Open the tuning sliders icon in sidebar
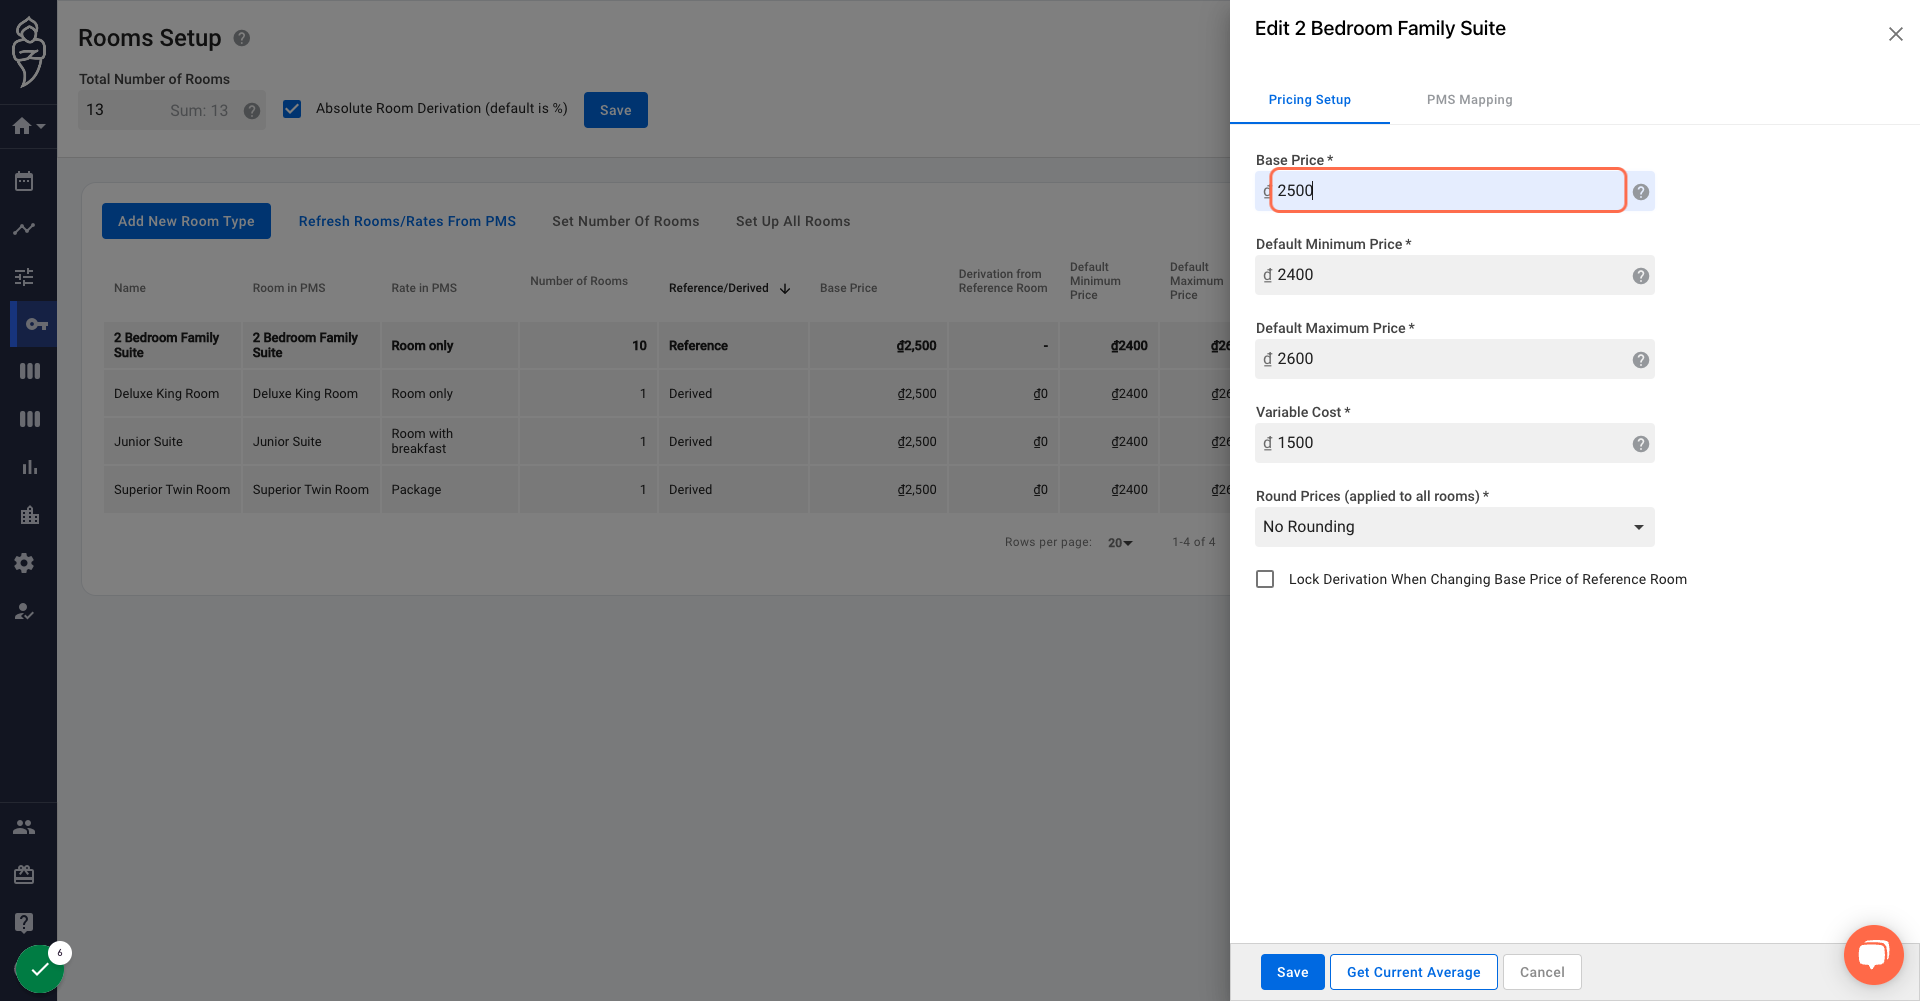 24,277
